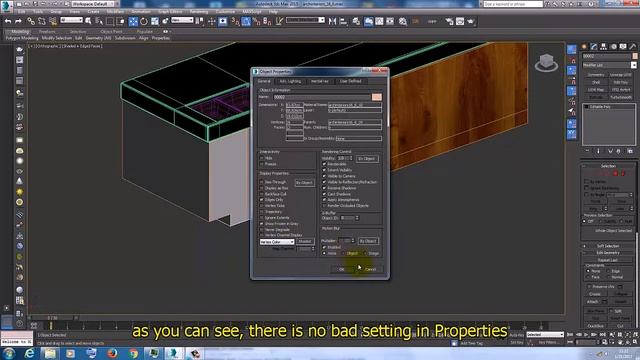Viewport: 640px width, 360px height.
Task: Open Firefox from the taskbar
Action: [x=112, y=353]
